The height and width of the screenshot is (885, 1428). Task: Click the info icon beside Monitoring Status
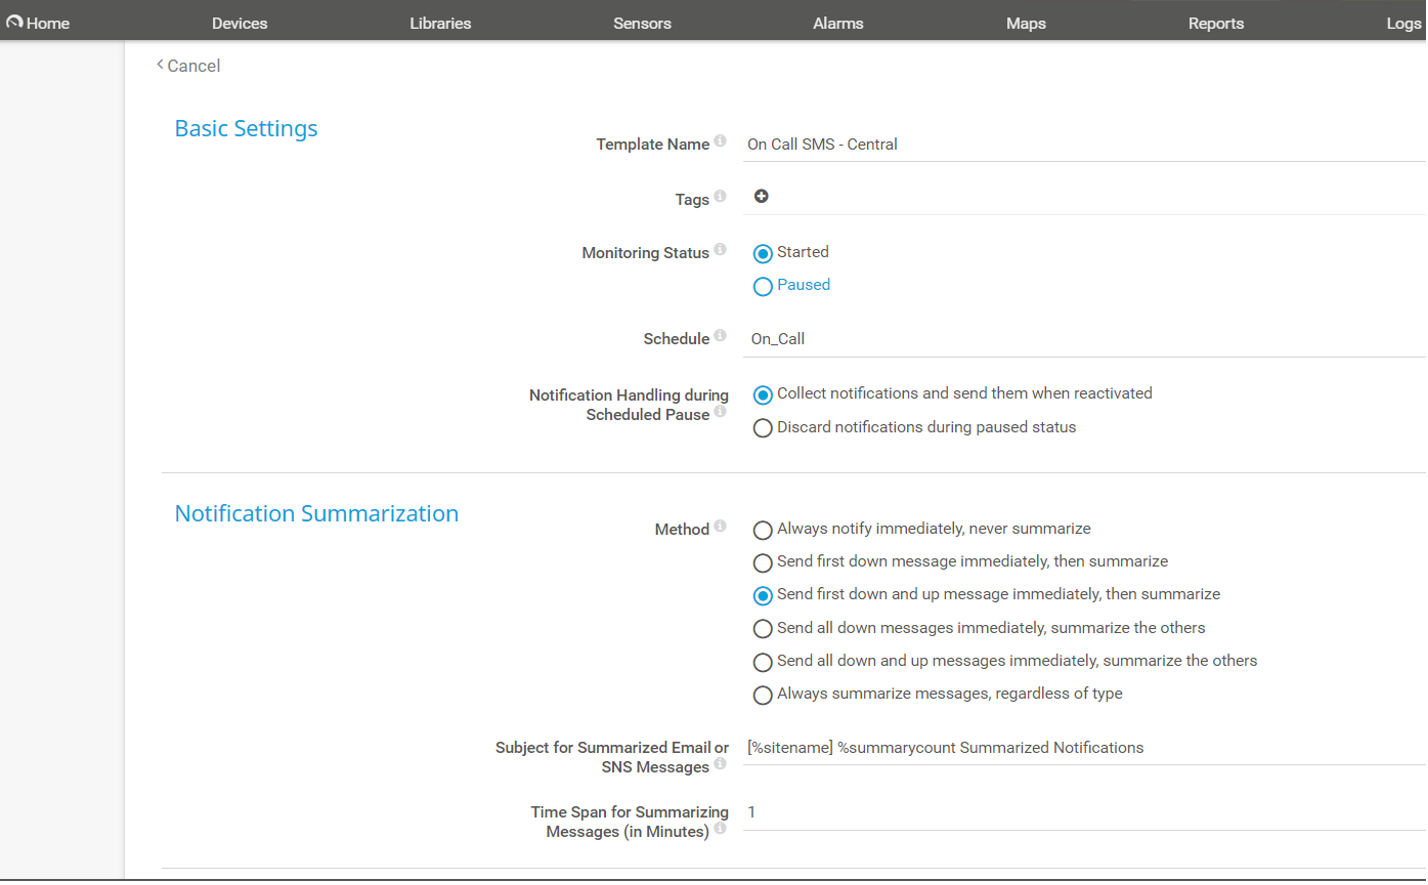(720, 250)
